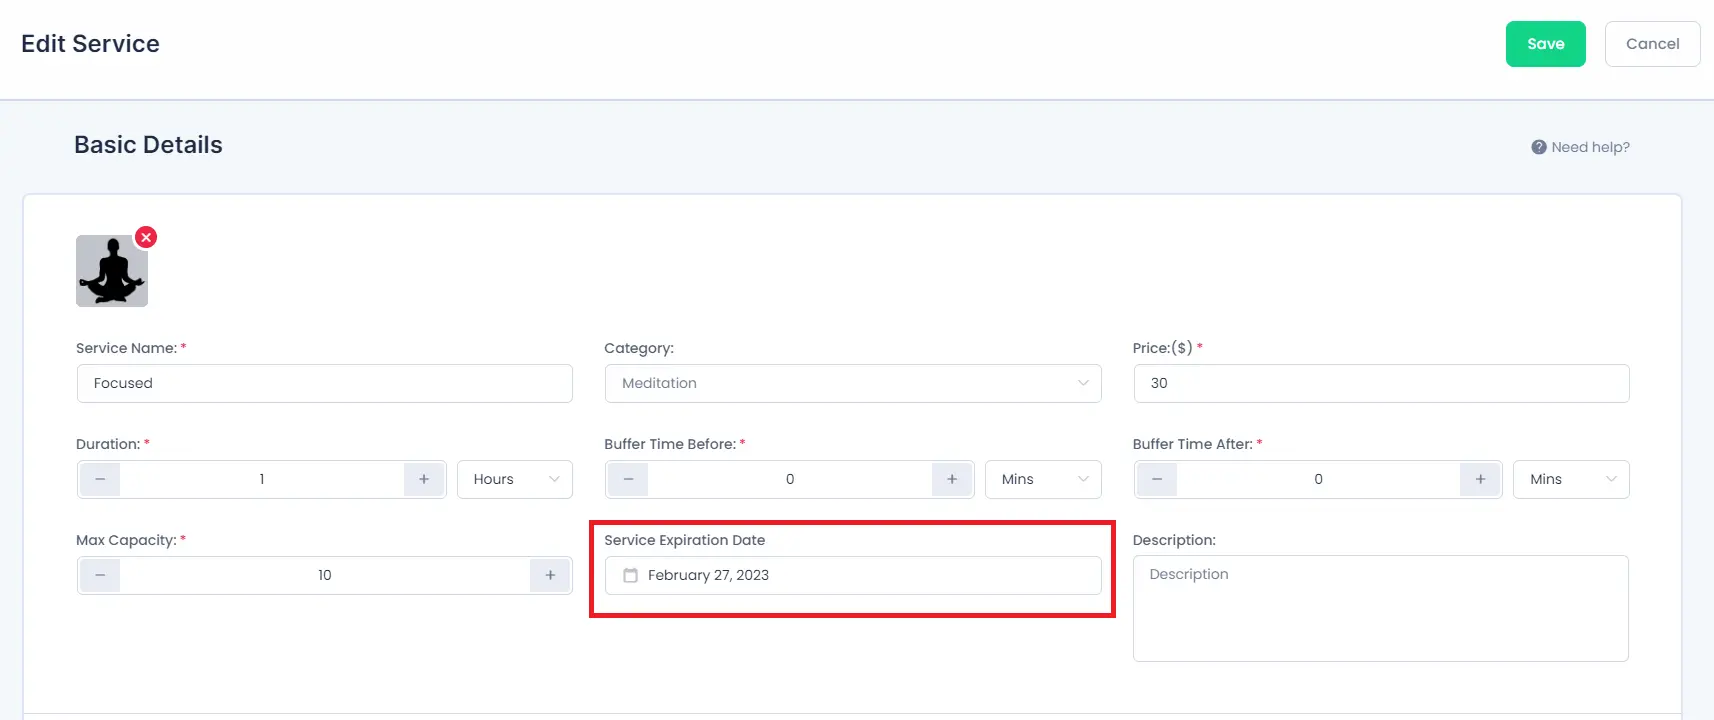
Task: Click the Duration value field showing 1
Action: click(x=262, y=479)
